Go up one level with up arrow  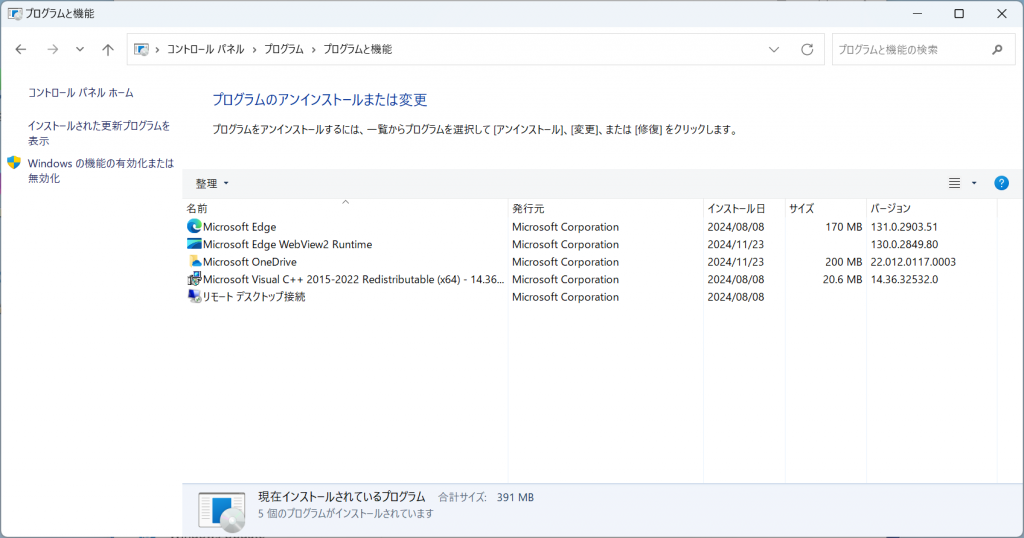pyautogui.click(x=108, y=49)
